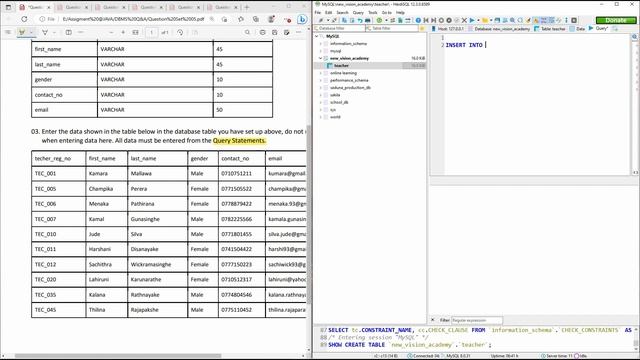The image size is (640, 360).
Task: Click the SHOW CREATE TABLE log line
Action: (409, 345)
